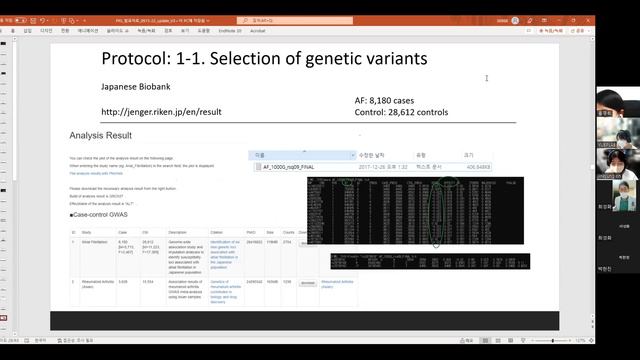Click the Atrial Fibrillation citation link in table

225,255
